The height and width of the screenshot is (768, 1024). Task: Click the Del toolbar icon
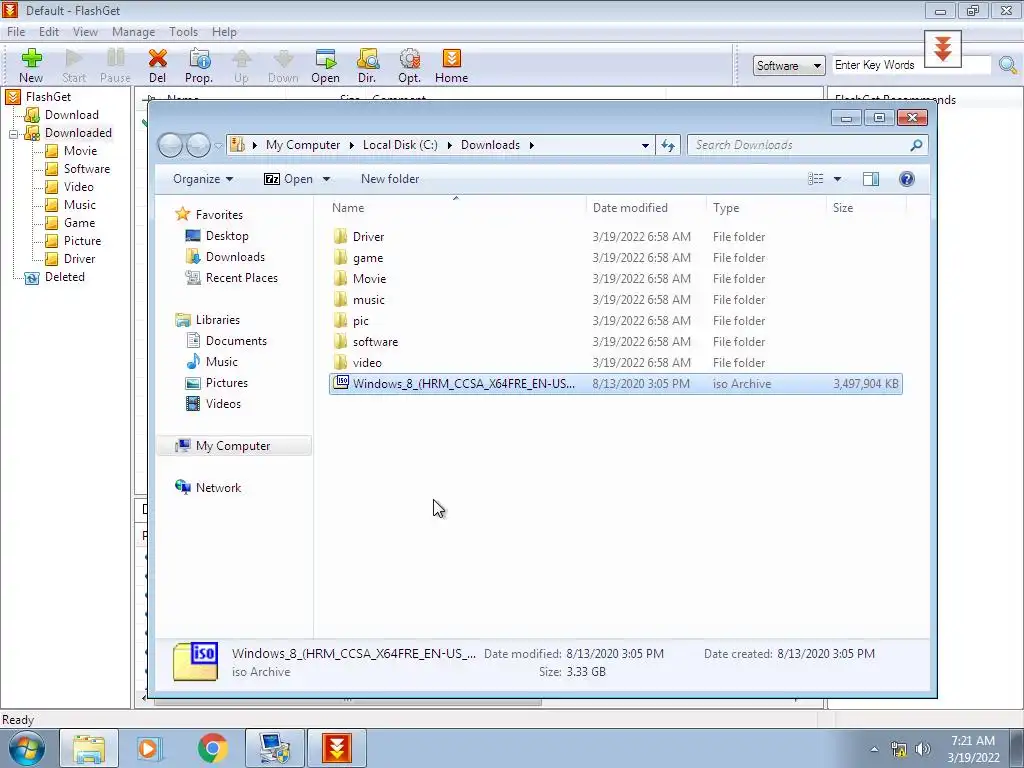coord(157,65)
